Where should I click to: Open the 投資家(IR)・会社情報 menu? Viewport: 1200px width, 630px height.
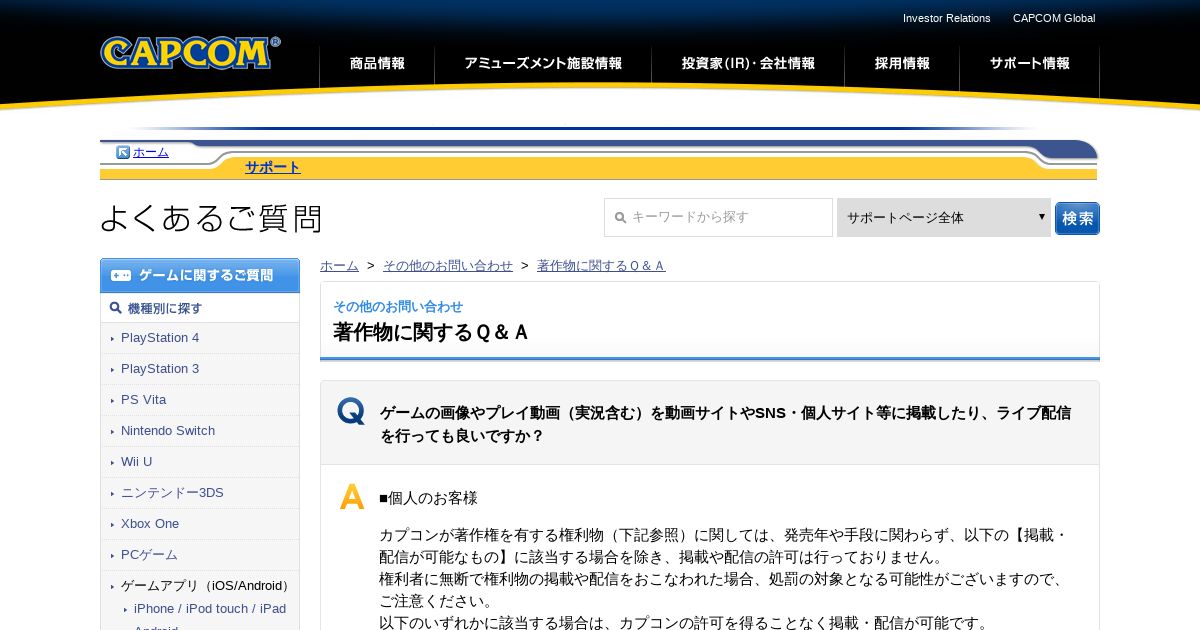(748, 63)
